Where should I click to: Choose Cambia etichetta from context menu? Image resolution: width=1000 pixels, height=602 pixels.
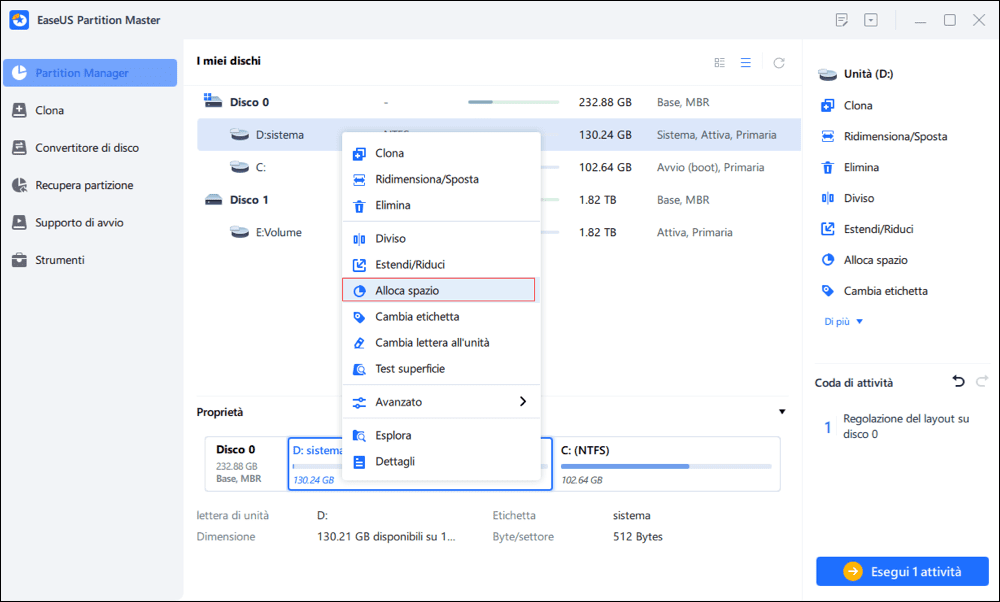point(441,317)
